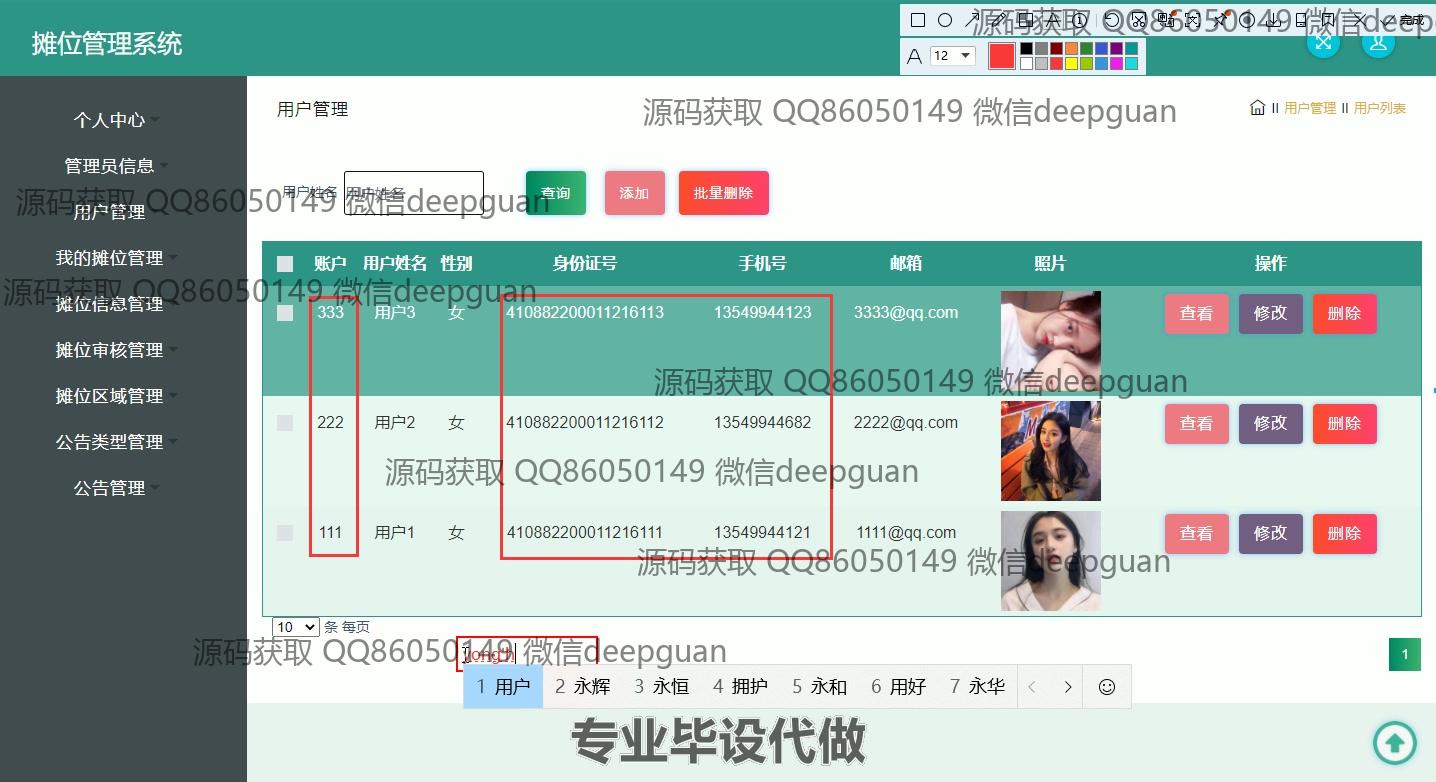Click the 批量删除 button
The height and width of the screenshot is (782, 1436).
point(723,193)
